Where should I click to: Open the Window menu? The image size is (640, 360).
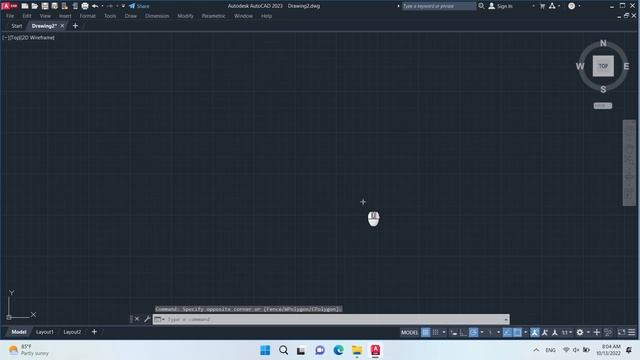click(243, 16)
